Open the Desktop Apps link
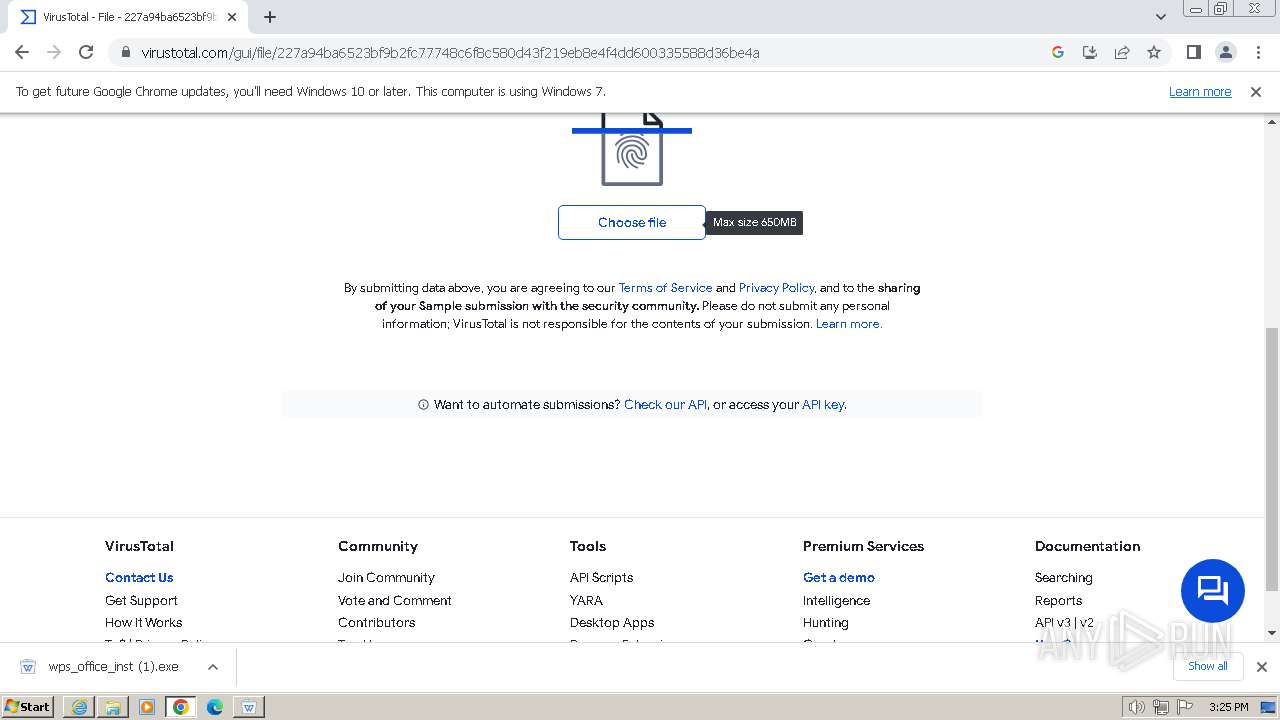The width and height of the screenshot is (1280, 720). click(x=612, y=623)
